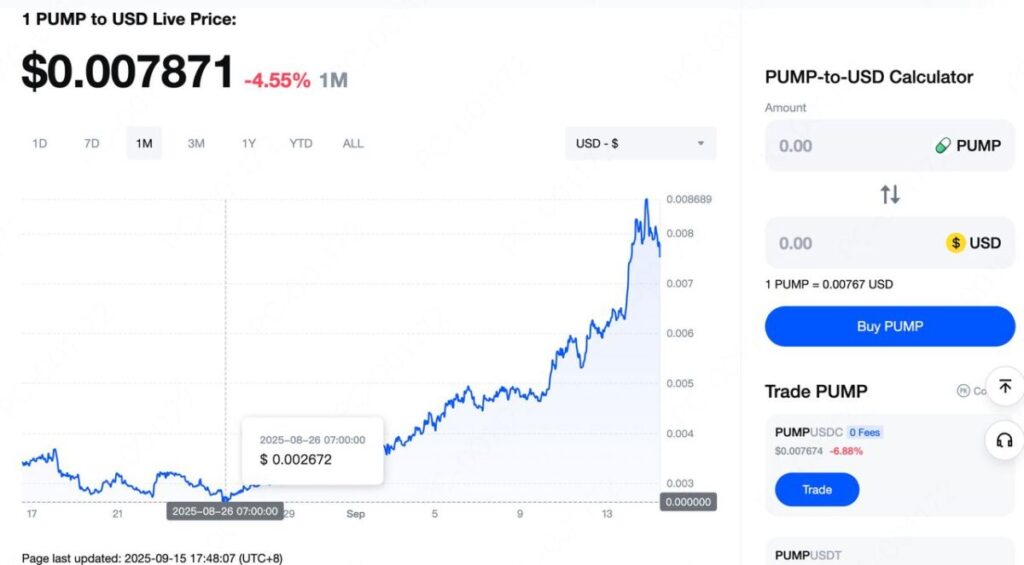
Task: Open the USD - $ currency dropdown
Action: click(640, 143)
